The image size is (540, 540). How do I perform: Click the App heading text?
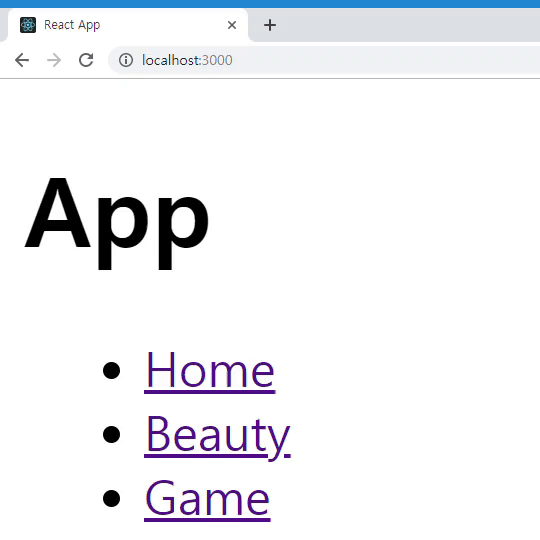116,223
